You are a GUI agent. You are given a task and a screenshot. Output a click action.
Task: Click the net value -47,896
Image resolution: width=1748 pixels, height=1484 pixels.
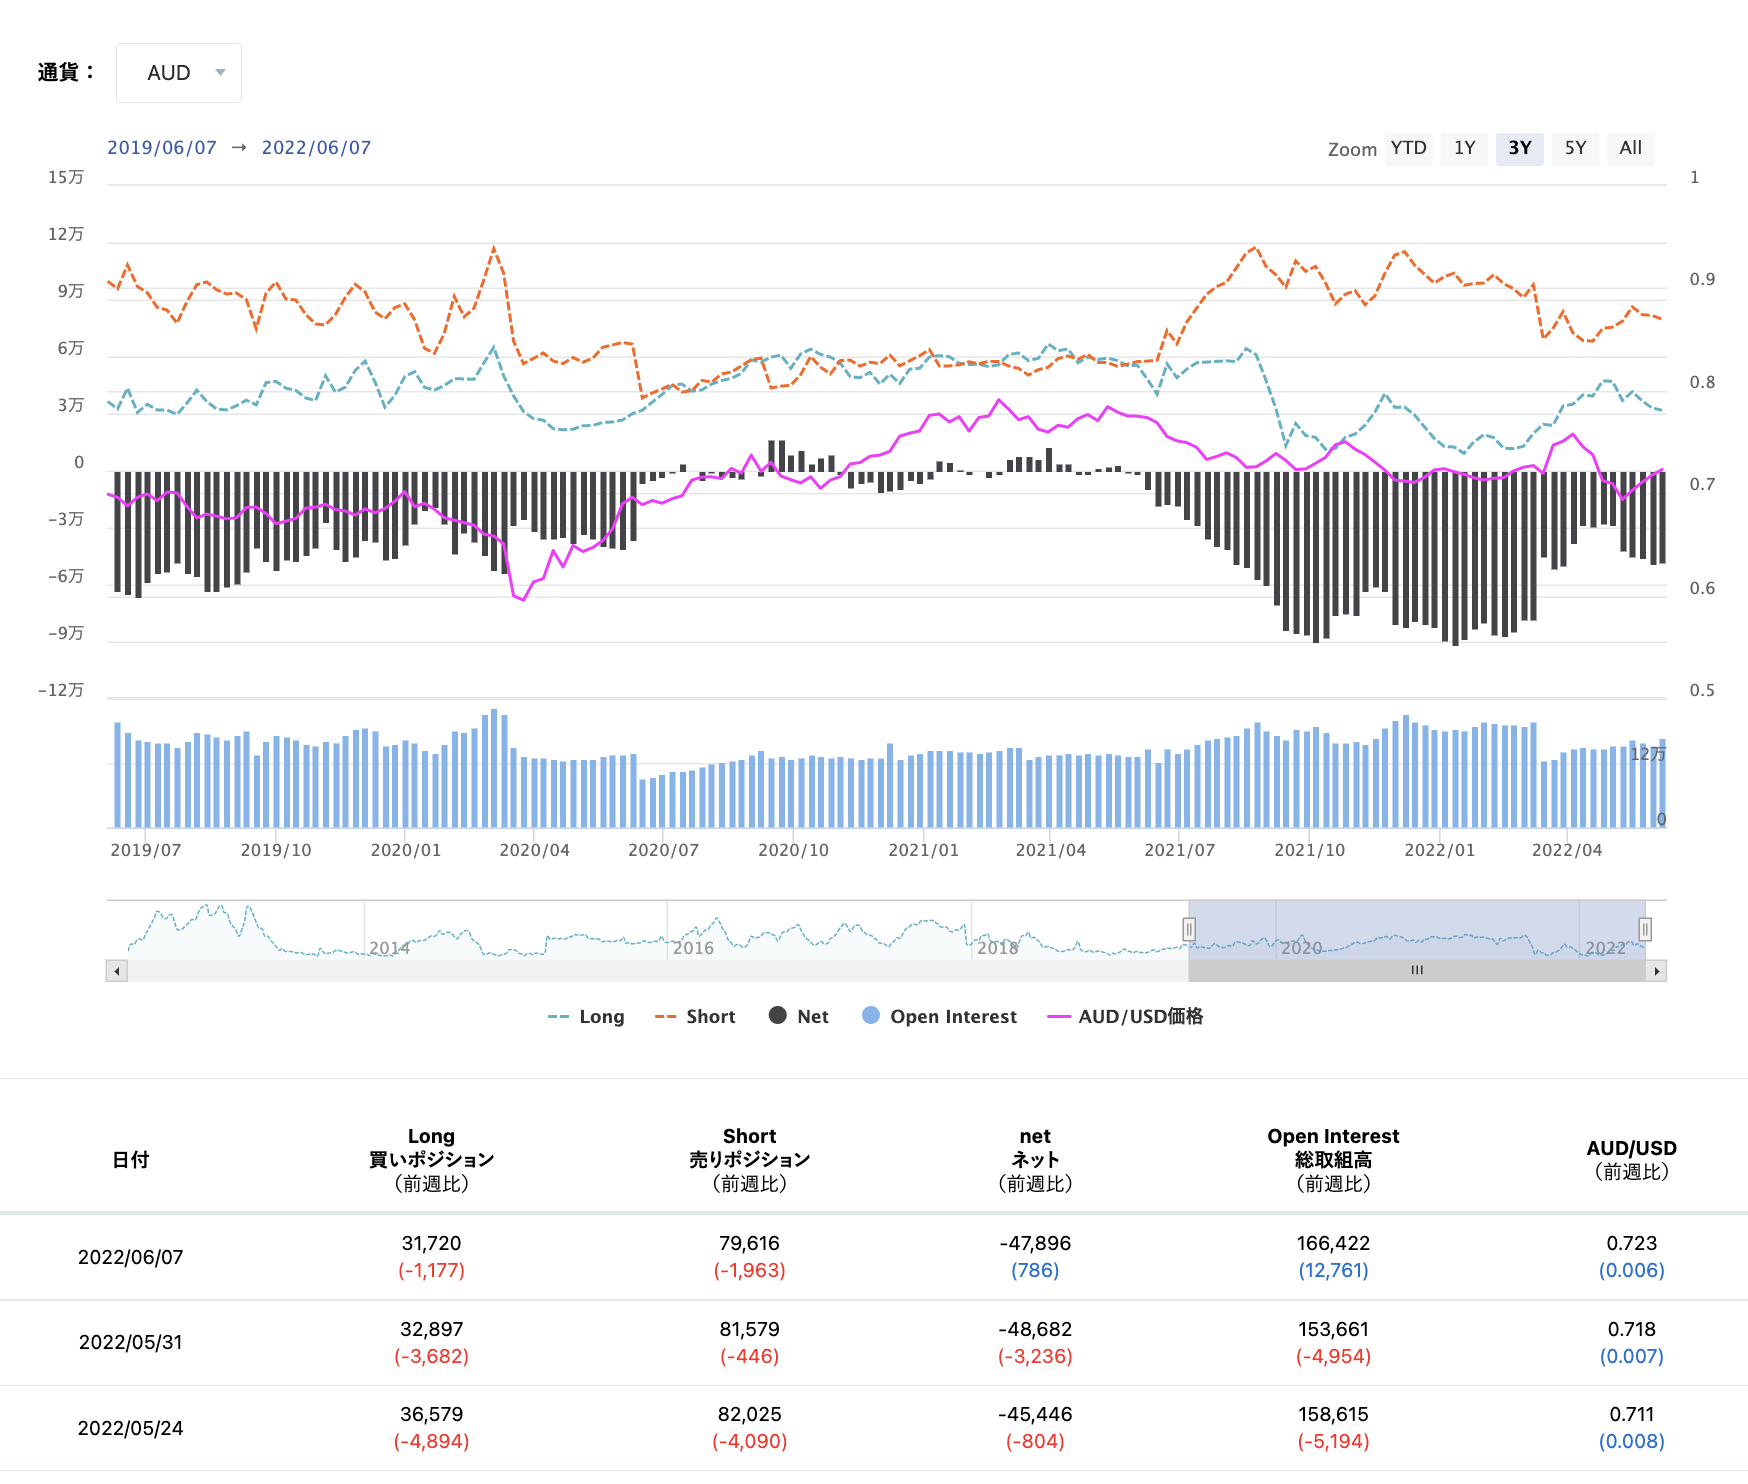click(1035, 1244)
